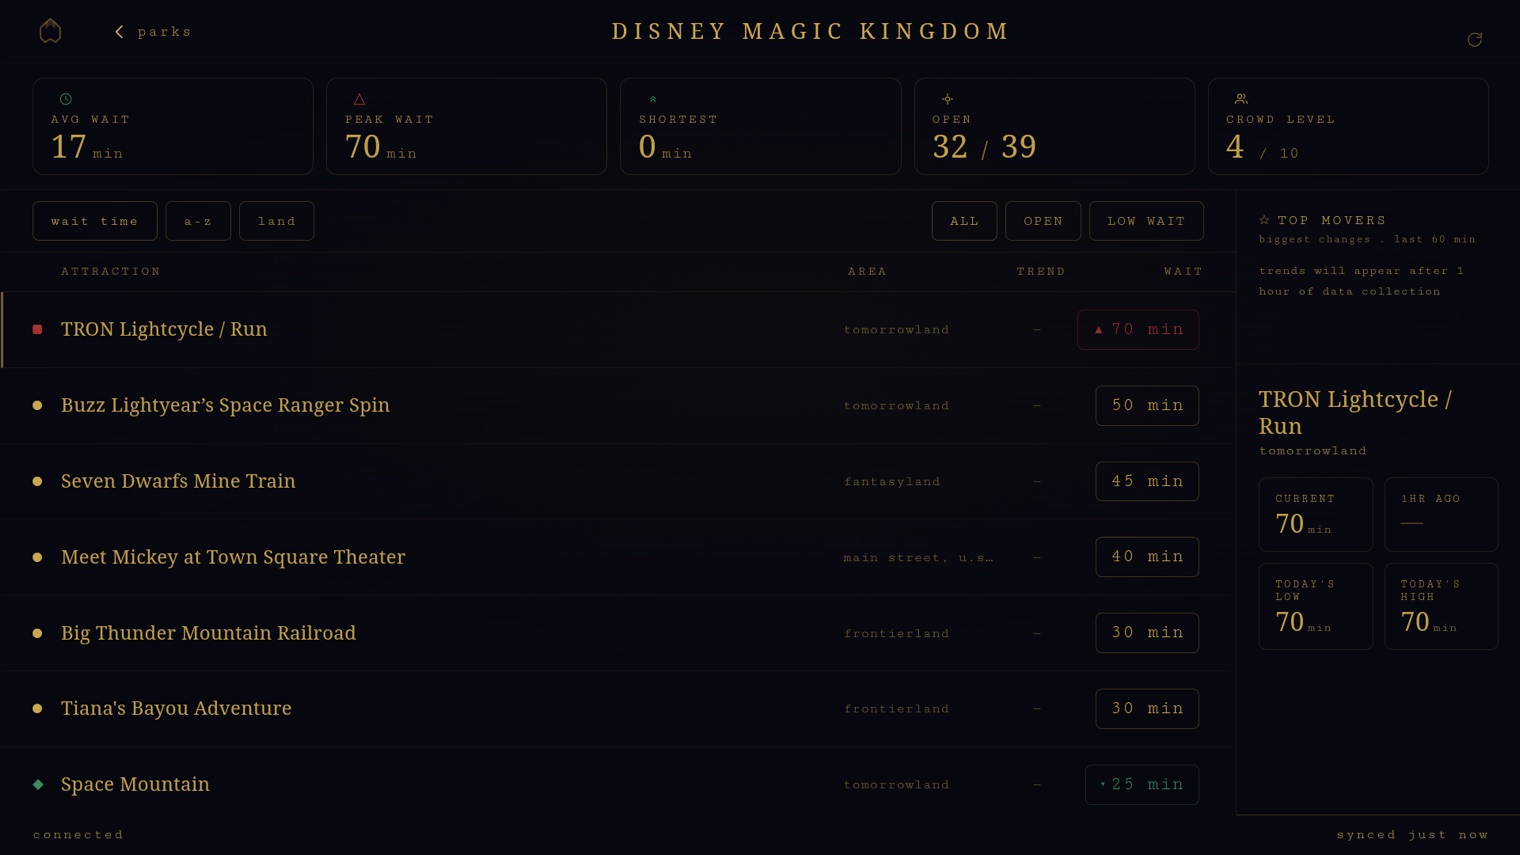Click the TREND column header
The height and width of the screenshot is (855, 1520).
pos(1041,271)
